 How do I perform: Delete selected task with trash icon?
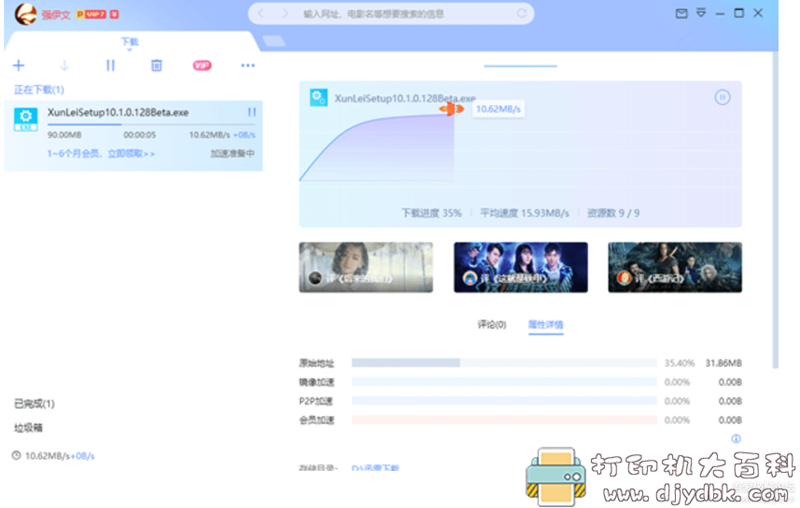coord(156,65)
